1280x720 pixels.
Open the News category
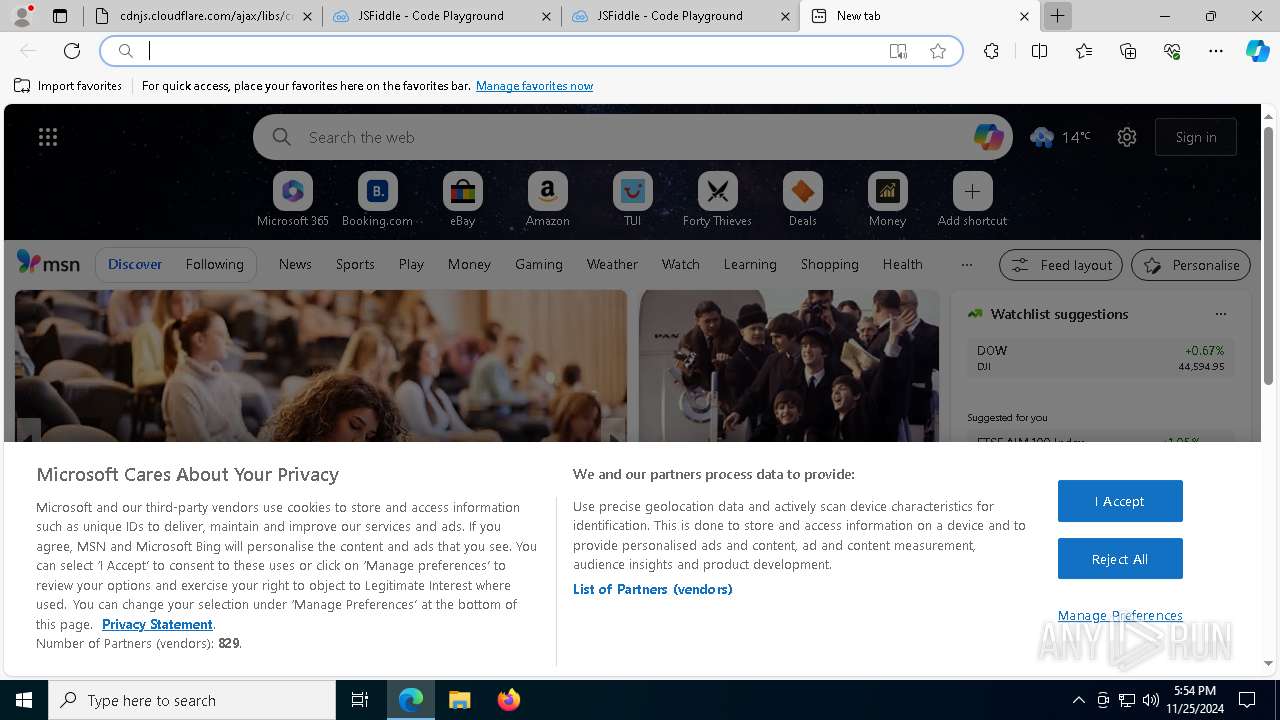point(295,264)
